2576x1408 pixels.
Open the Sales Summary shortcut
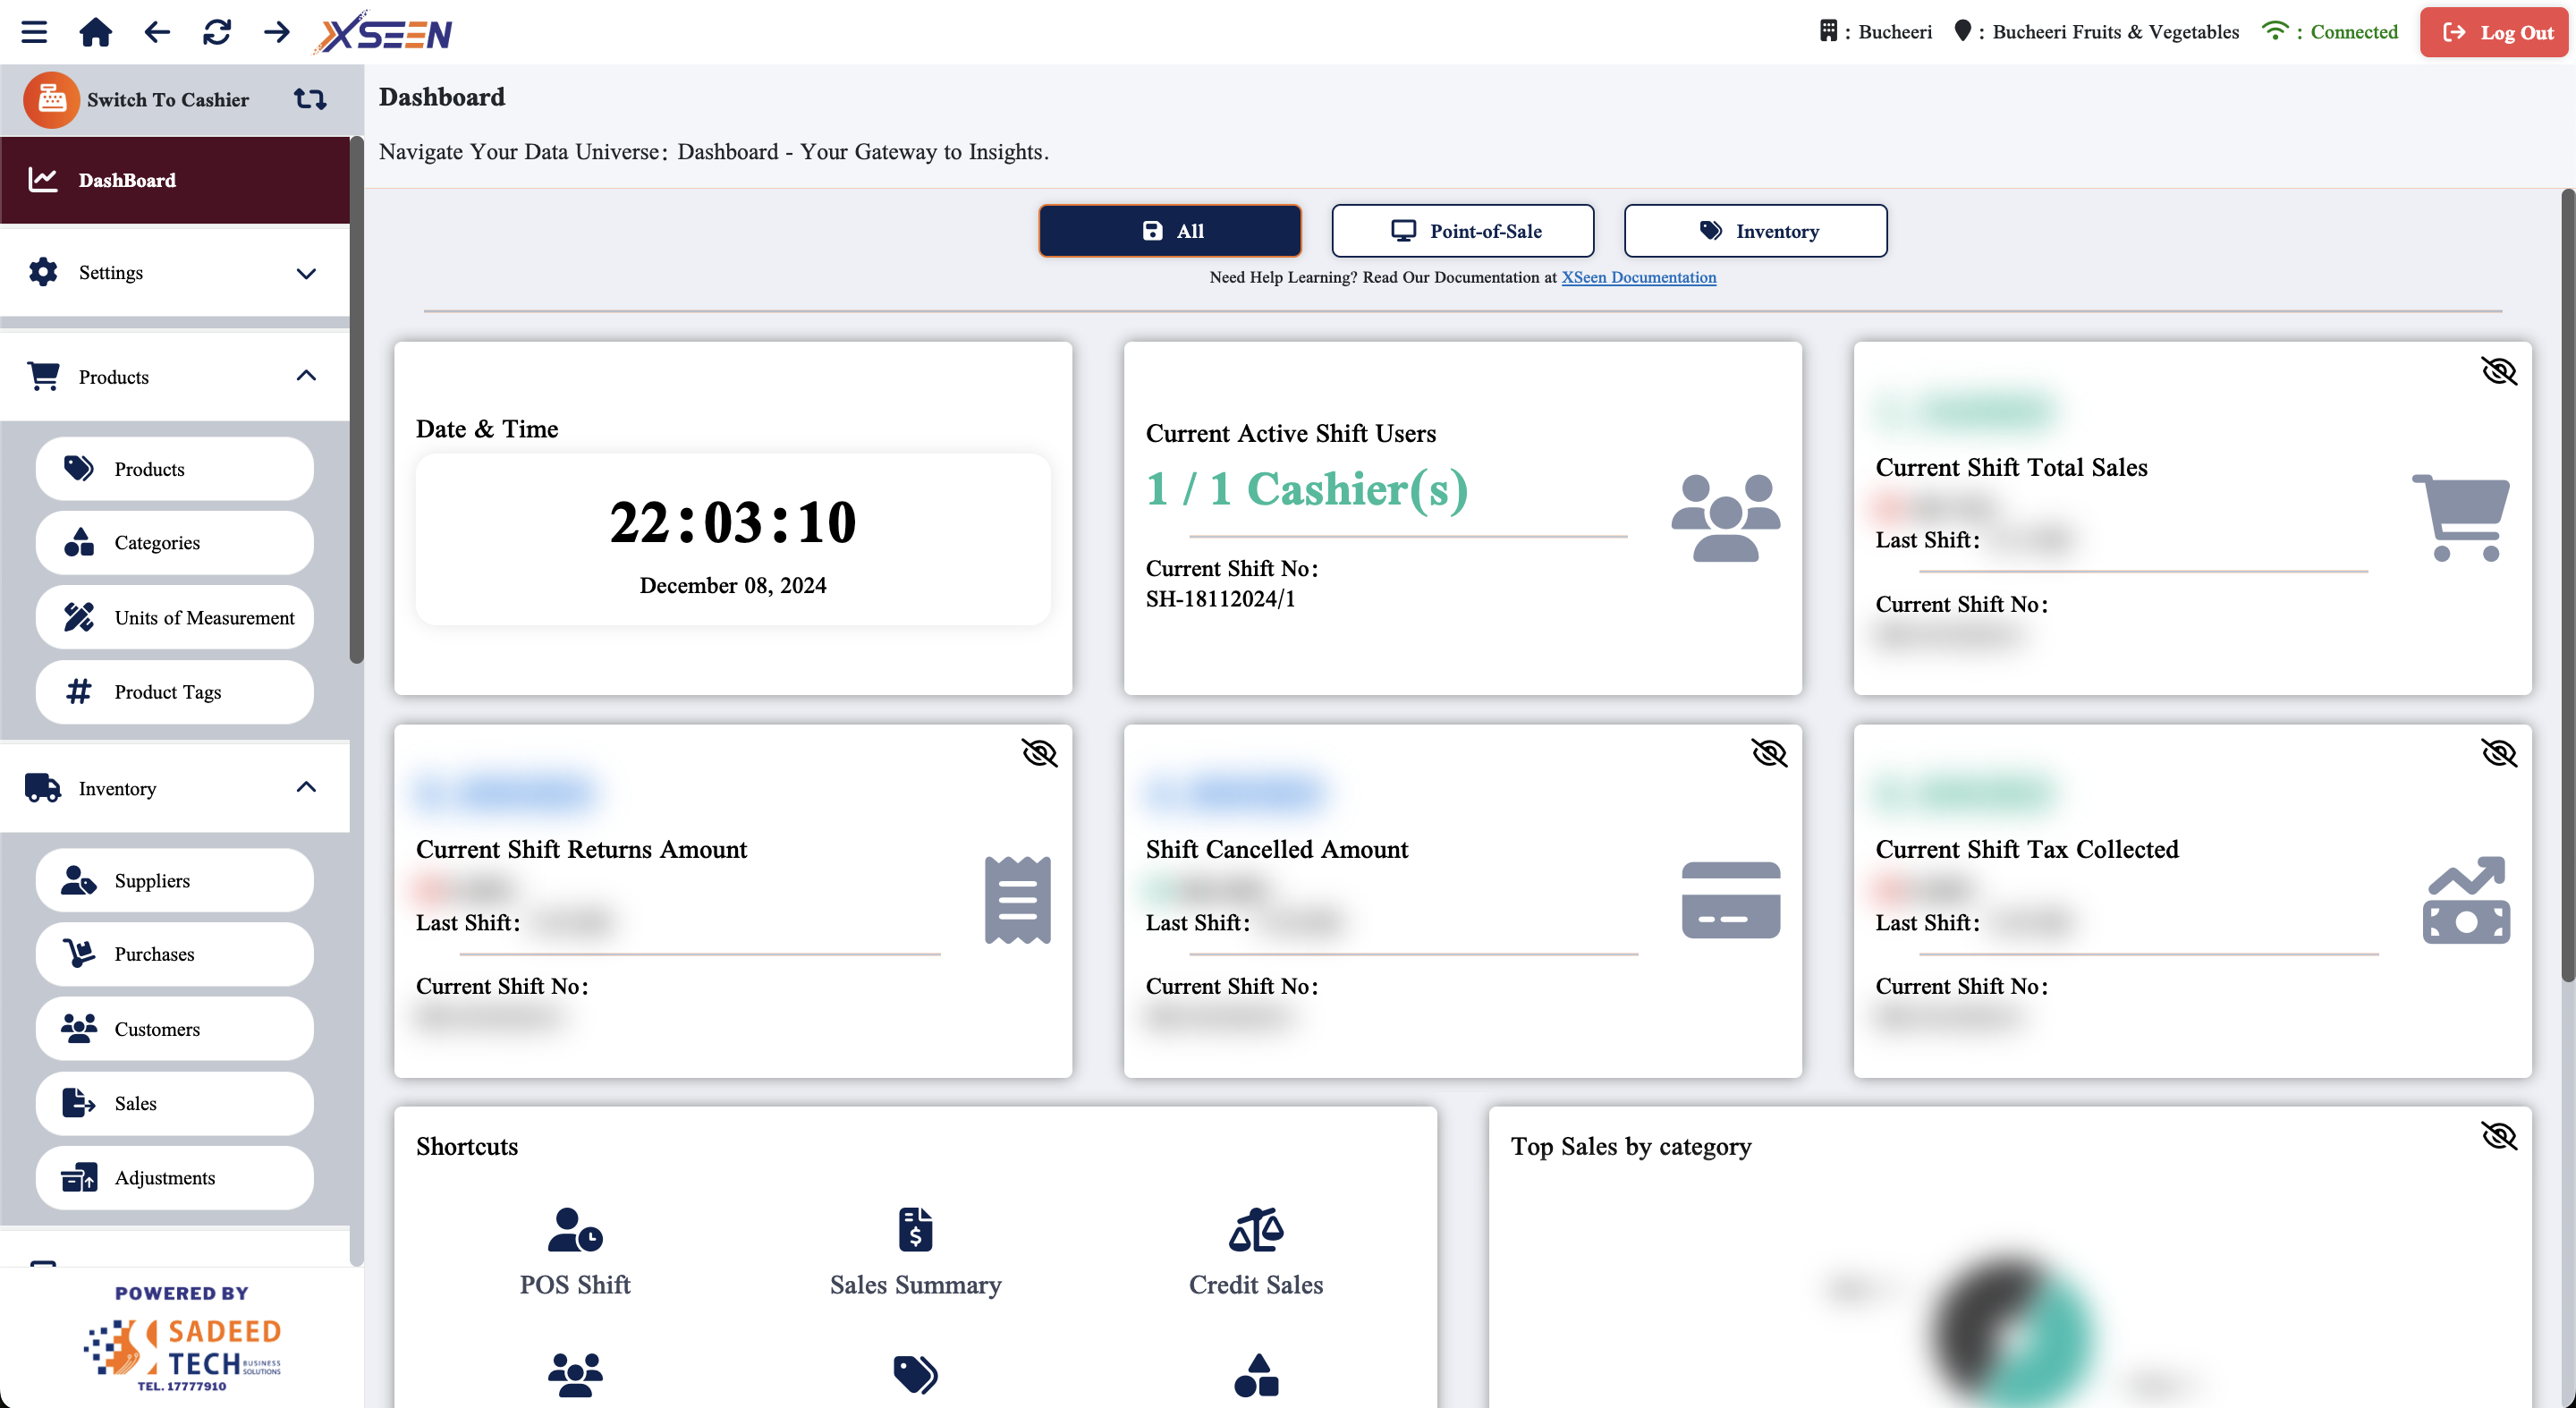915,1251
